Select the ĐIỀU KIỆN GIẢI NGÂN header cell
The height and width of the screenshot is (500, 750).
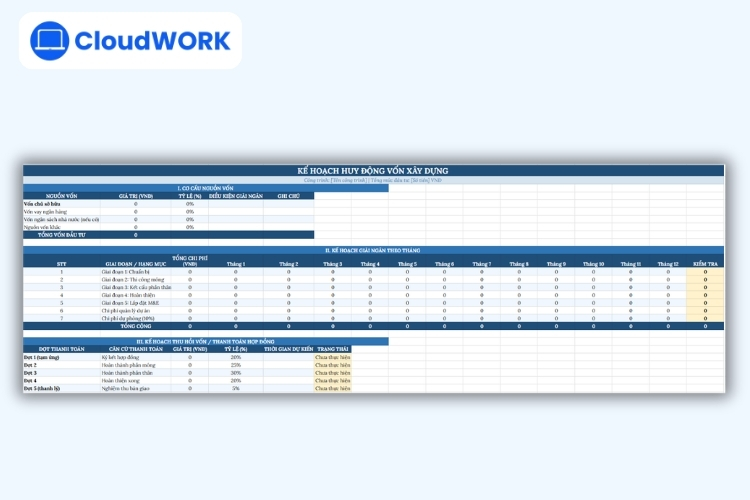pyautogui.click(x=236, y=196)
